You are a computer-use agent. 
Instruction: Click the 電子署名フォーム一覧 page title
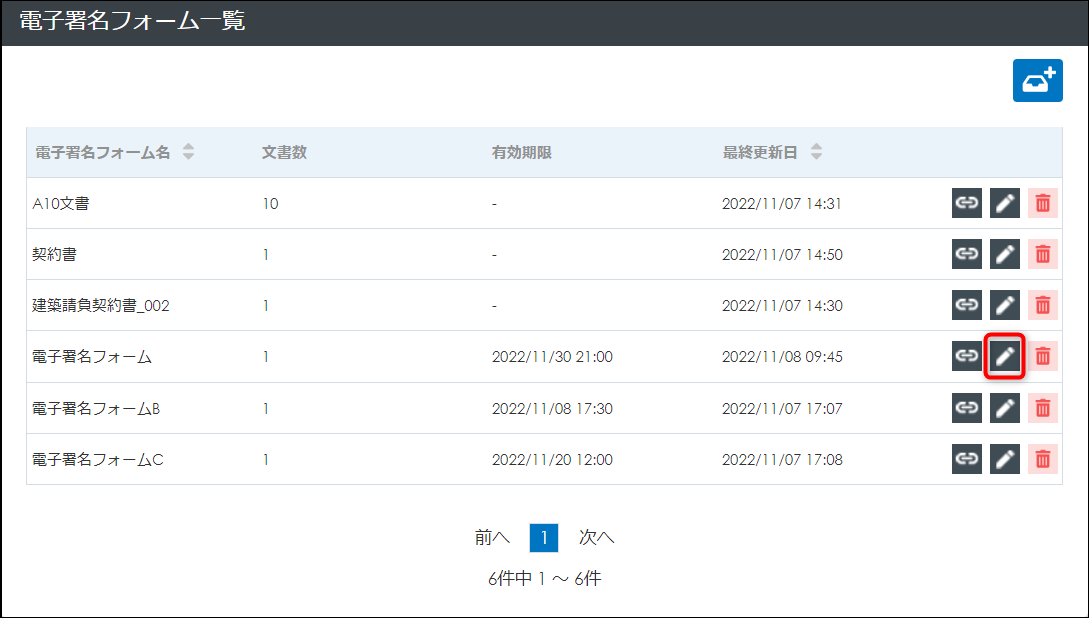pos(132,21)
